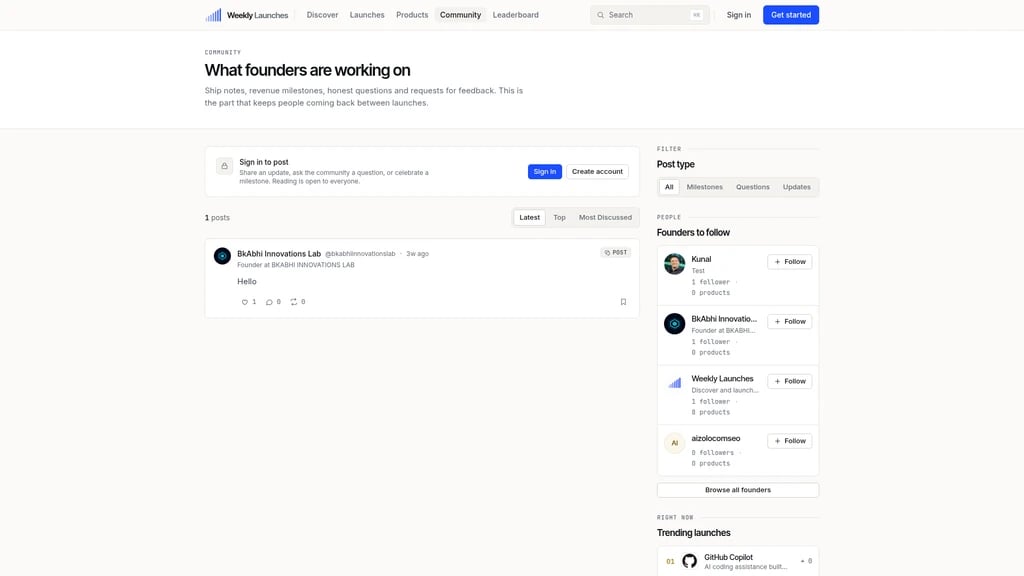Click the '1 posts' count text
This screenshot has width=1024, height=576.
[x=217, y=217]
